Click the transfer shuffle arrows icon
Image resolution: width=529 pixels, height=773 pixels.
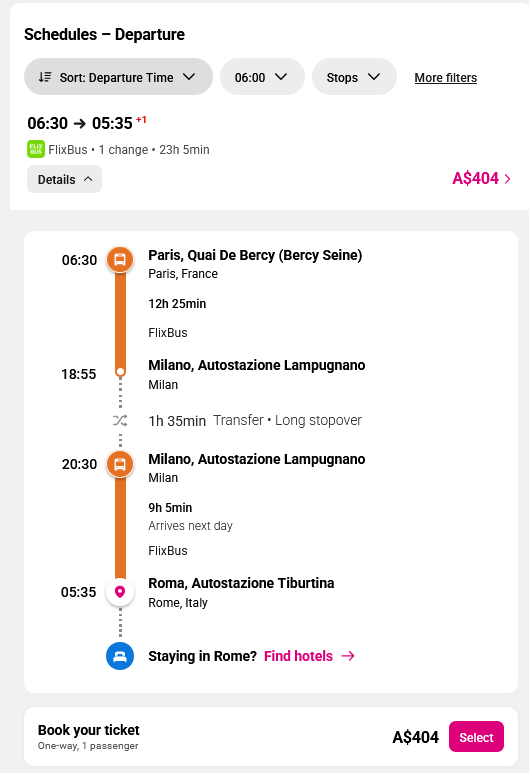[120, 421]
